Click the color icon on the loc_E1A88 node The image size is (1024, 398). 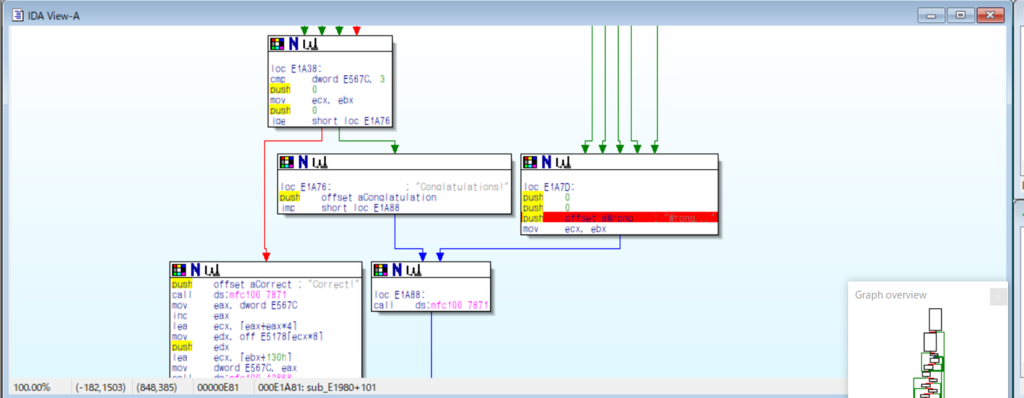click(380, 270)
